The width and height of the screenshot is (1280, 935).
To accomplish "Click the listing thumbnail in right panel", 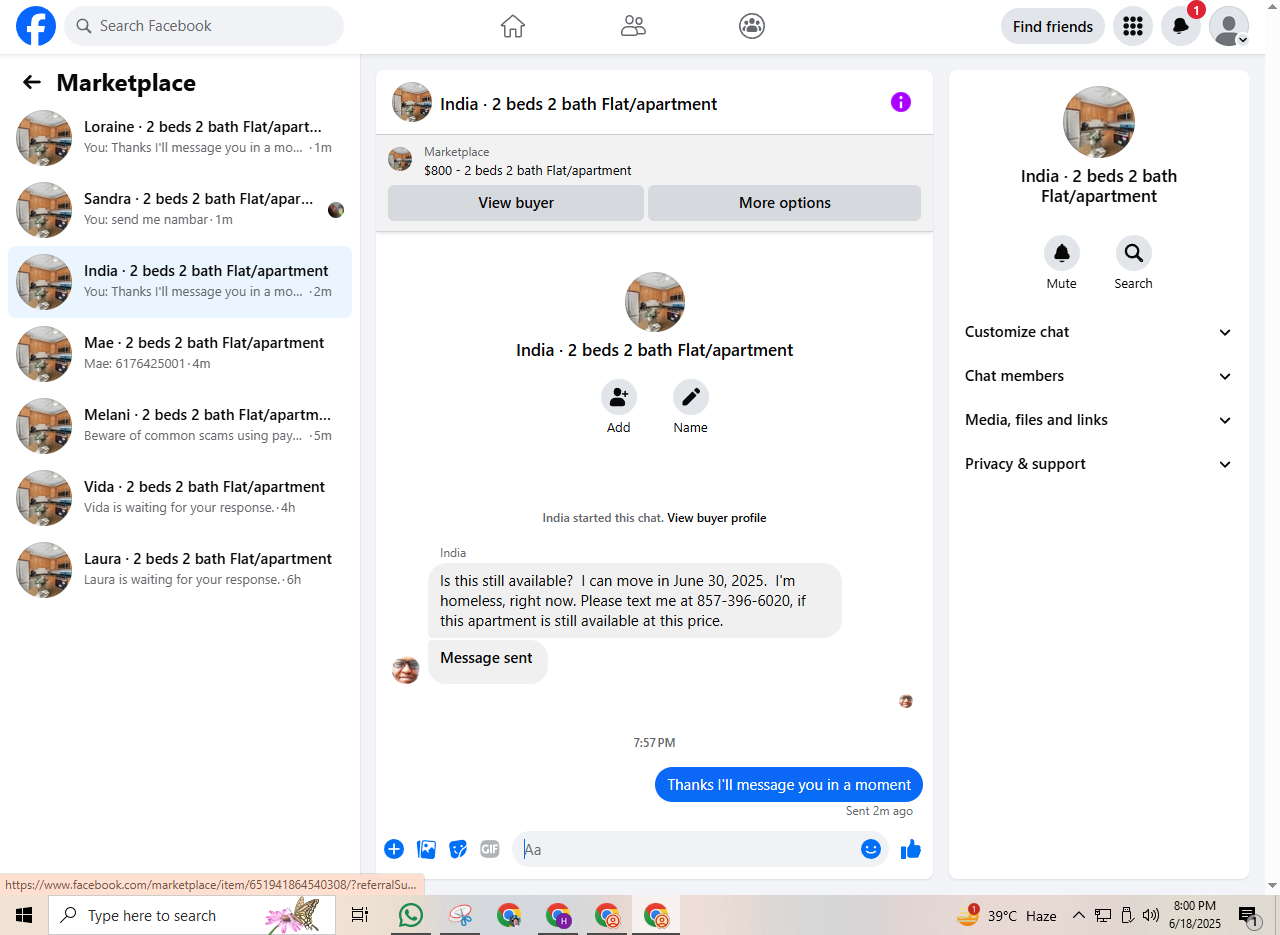I will [1099, 122].
